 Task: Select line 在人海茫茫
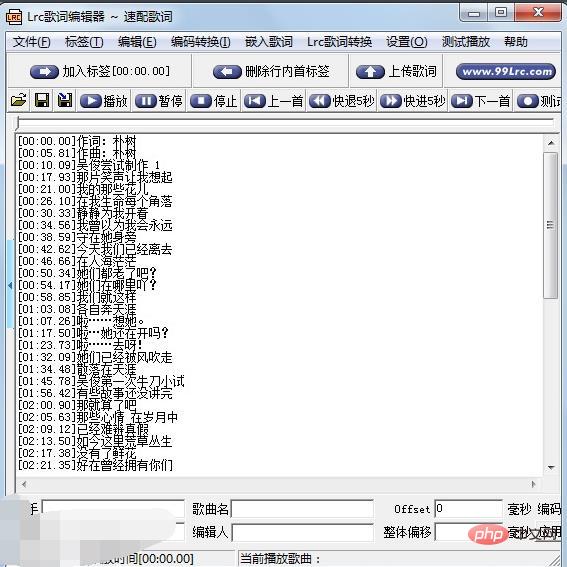(77, 261)
